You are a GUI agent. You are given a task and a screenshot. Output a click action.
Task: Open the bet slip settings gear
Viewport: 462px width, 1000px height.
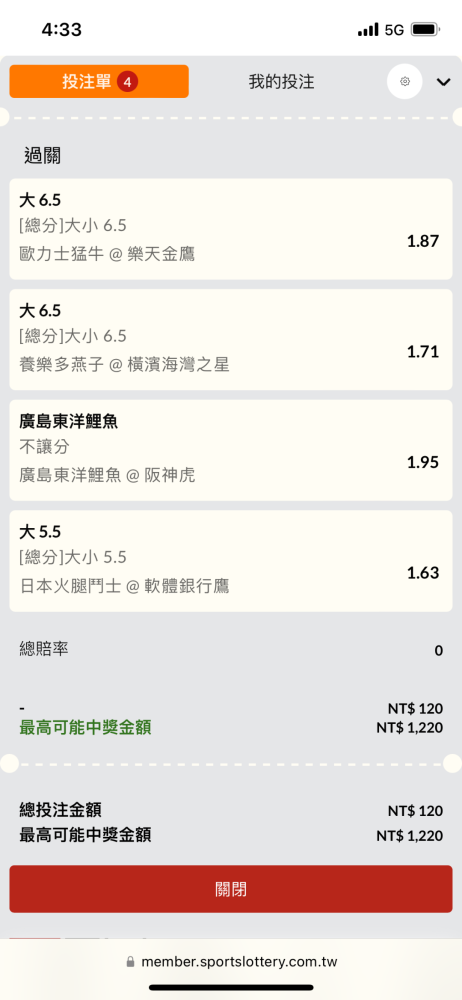click(405, 82)
